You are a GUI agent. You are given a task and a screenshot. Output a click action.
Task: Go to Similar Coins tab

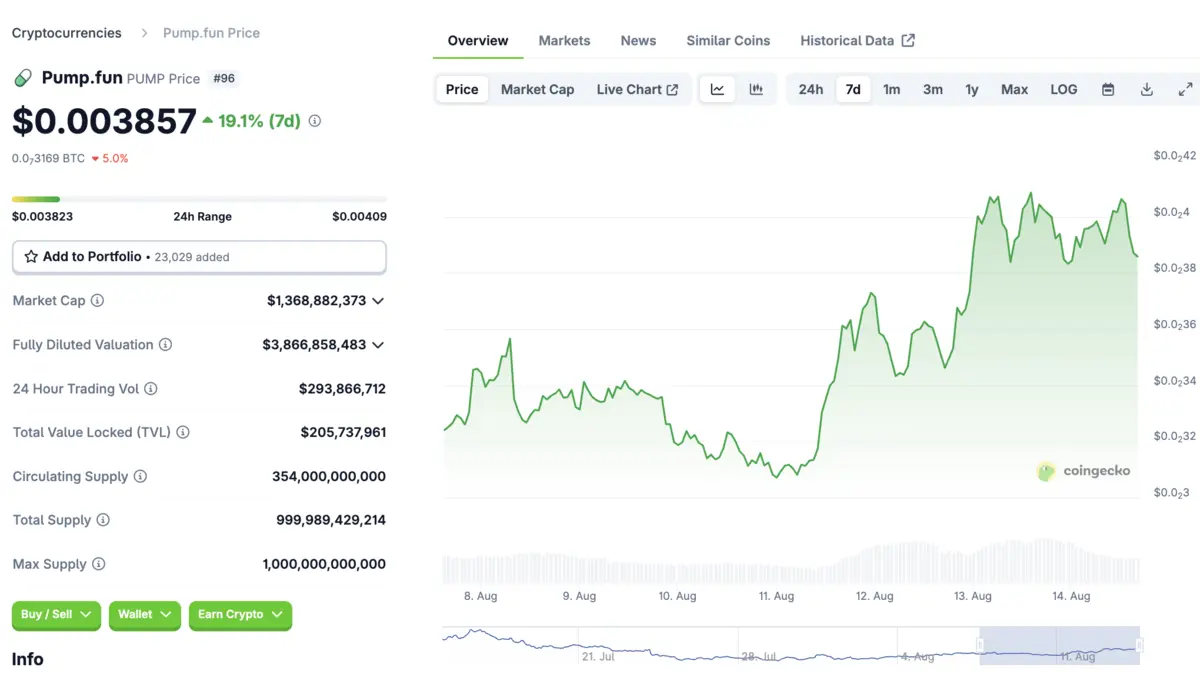click(x=728, y=41)
